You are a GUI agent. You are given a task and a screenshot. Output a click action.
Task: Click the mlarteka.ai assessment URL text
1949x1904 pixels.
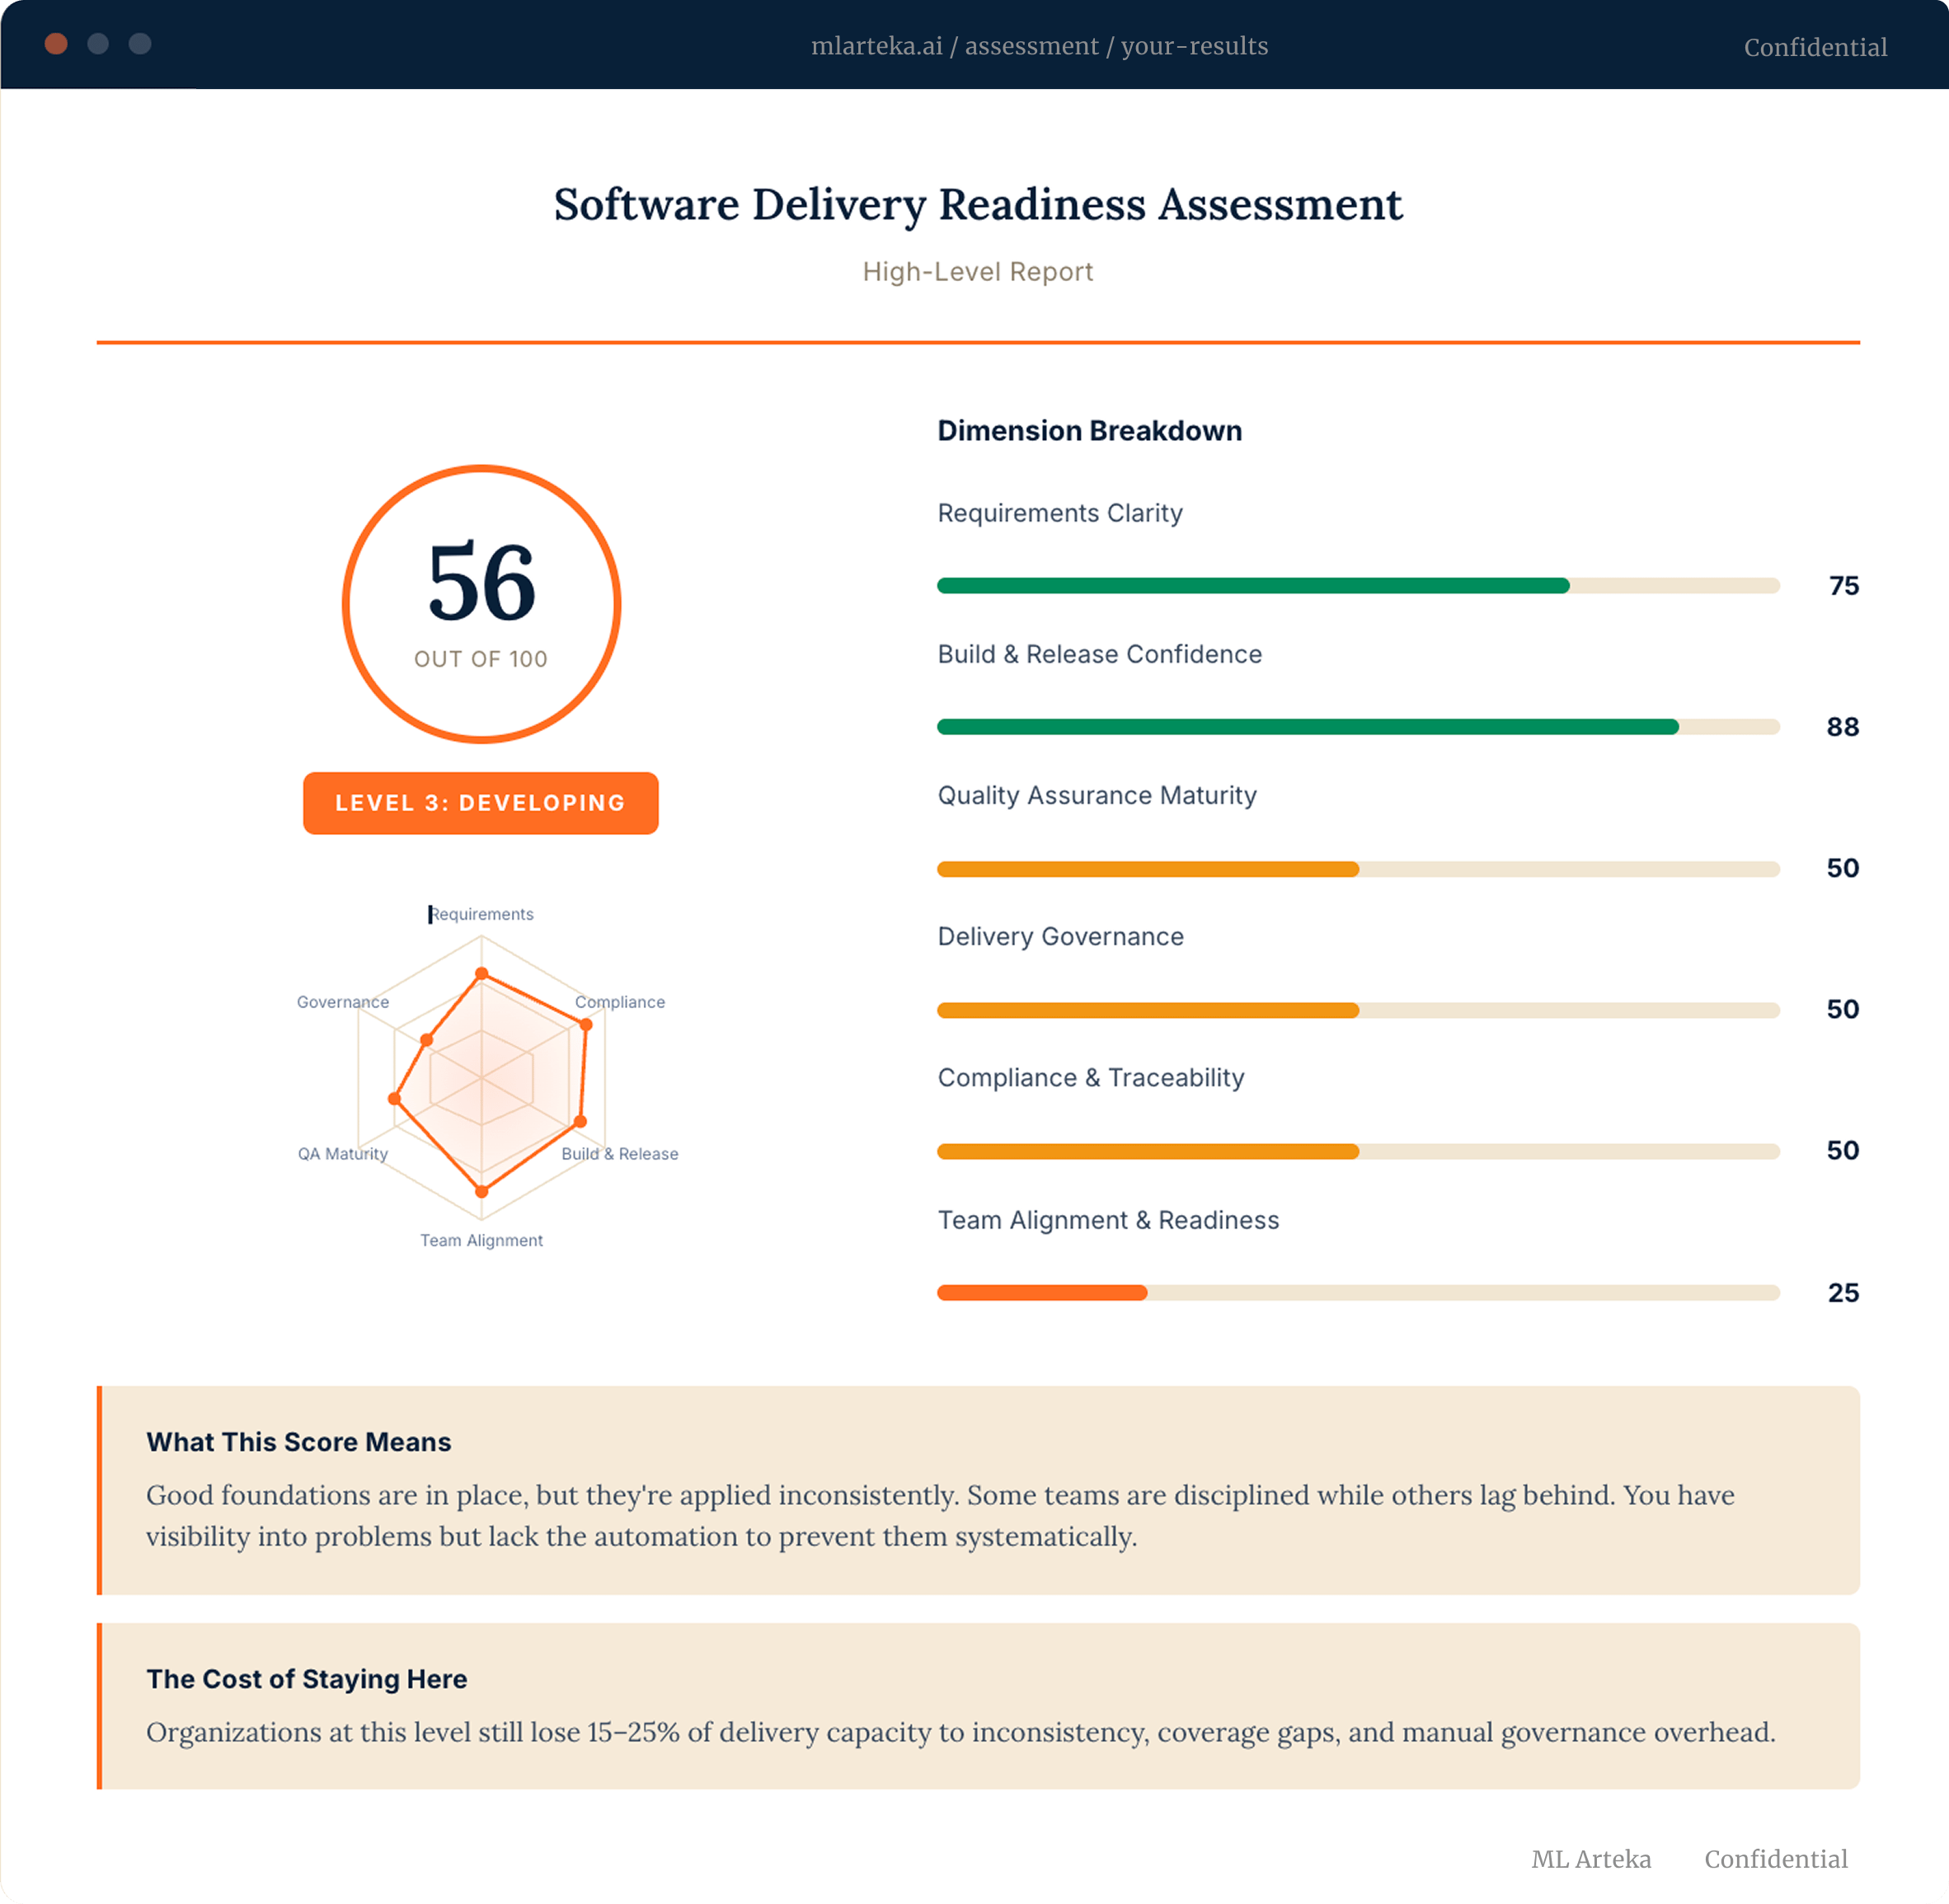(x=1039, y=46)
